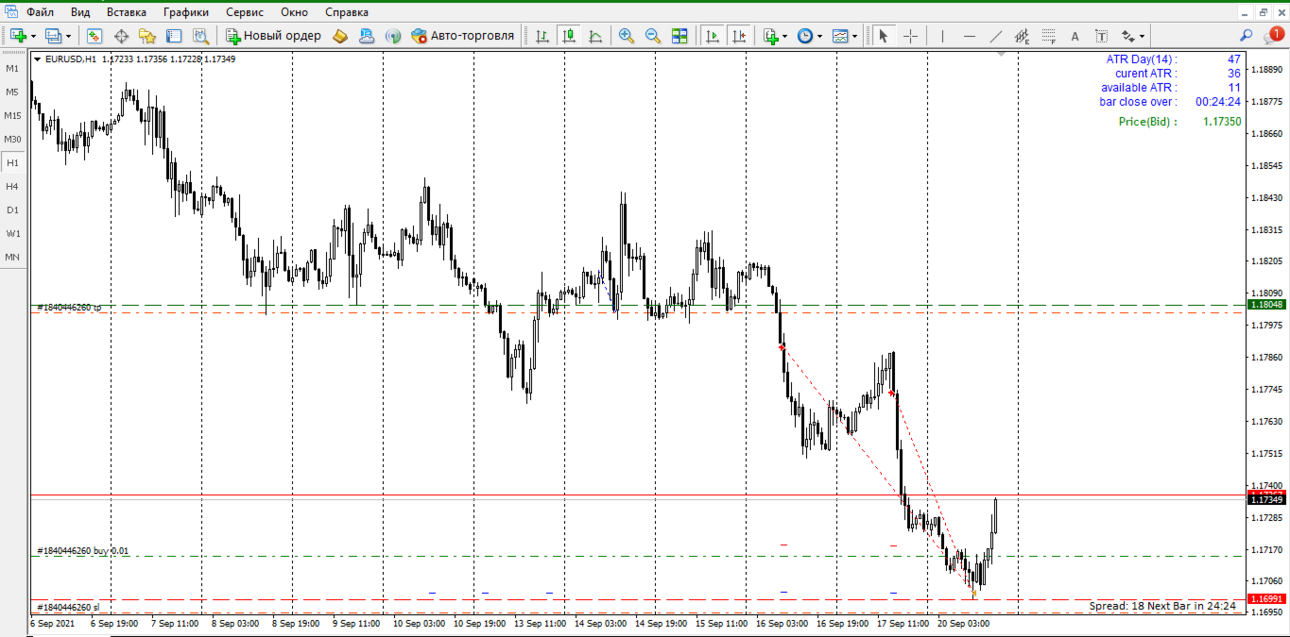Open the Periods clock icon
Screen dimensions: 1290x637
pyautogui.click(x=805, y=36)
